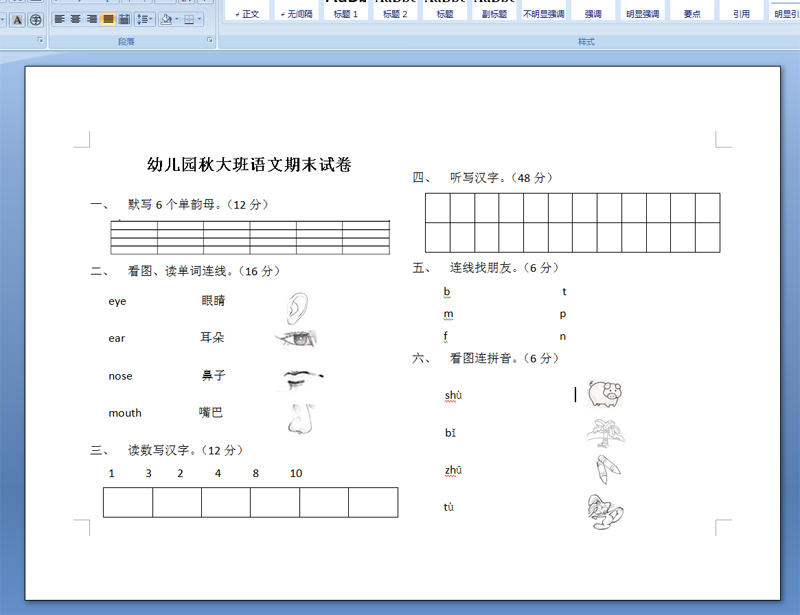Align paragraph text to the left
The width and height of the screenshot is (800, 615).
[x=60, y=19]
